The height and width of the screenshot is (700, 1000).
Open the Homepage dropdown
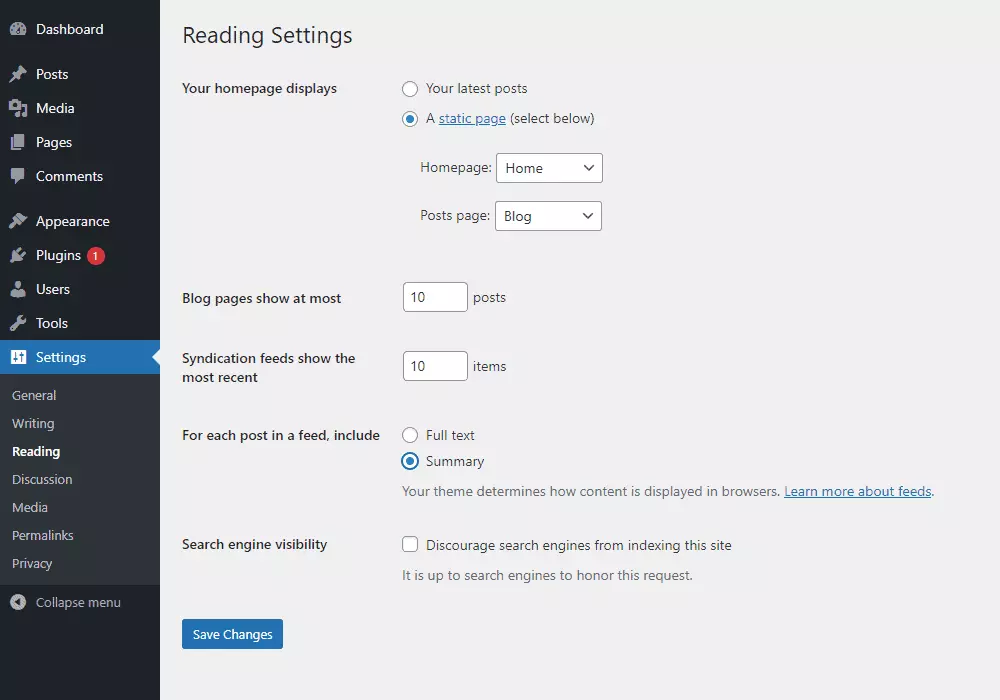pyautogui.click(x=549, y=169)
